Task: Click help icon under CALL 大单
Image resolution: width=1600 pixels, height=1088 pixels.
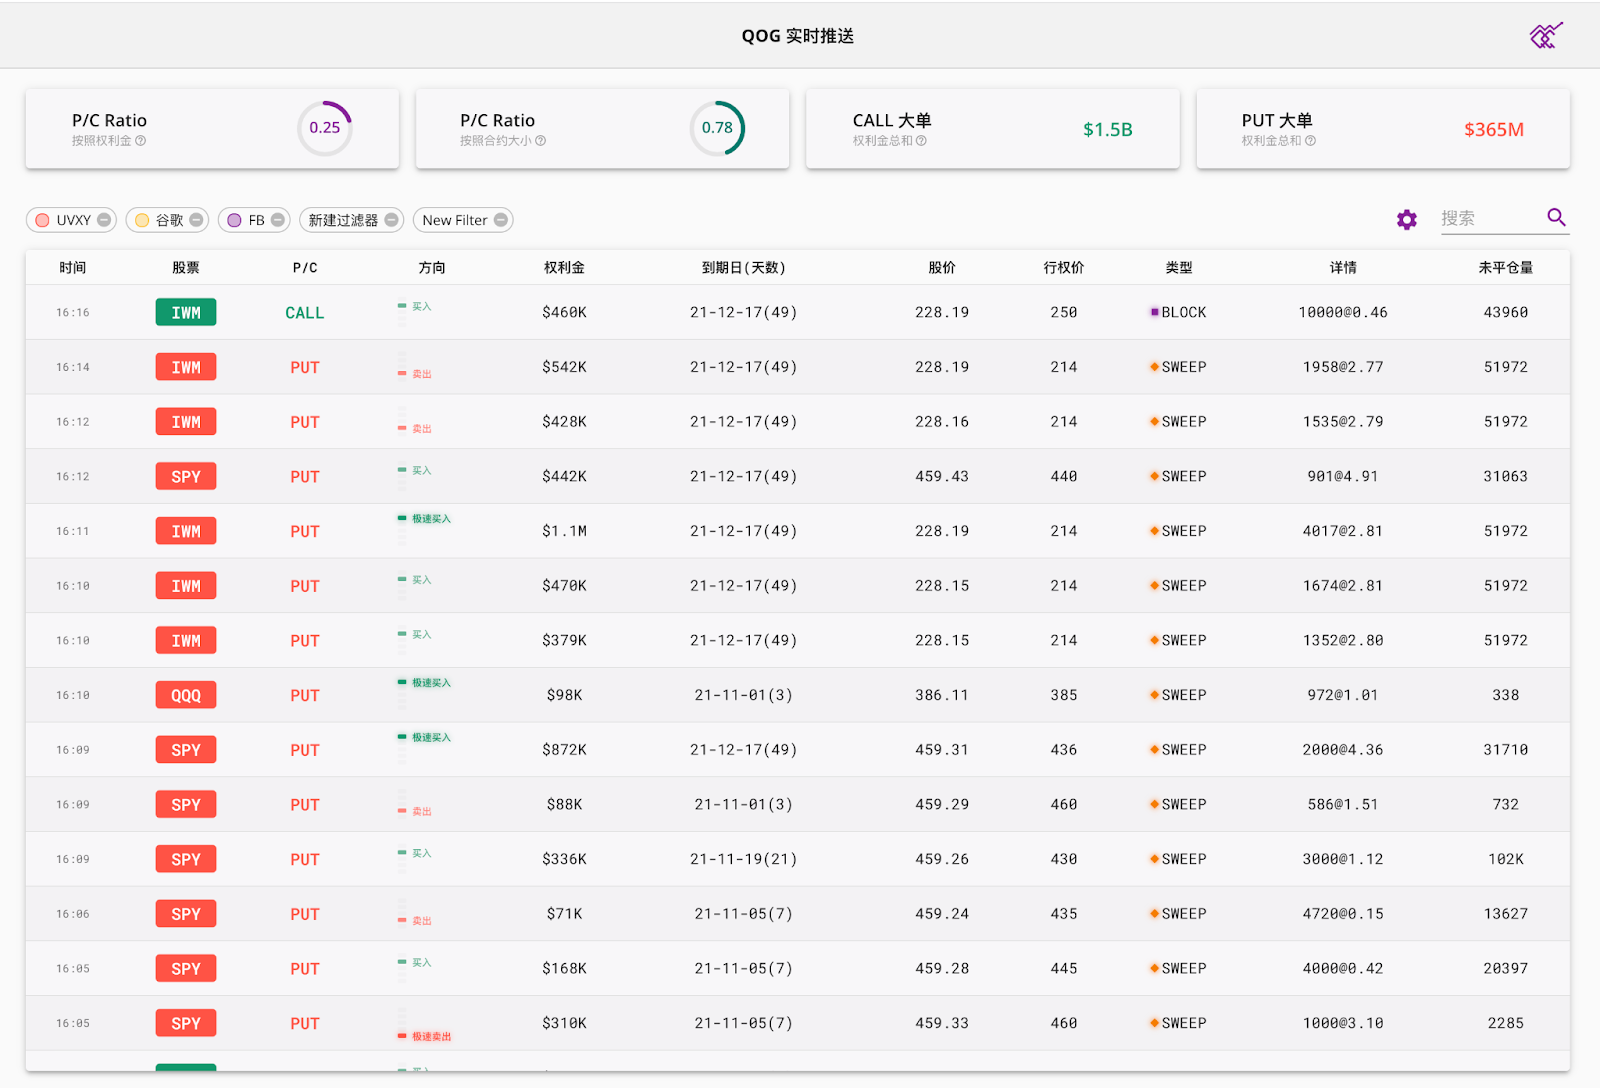Action: coord(921,141)
